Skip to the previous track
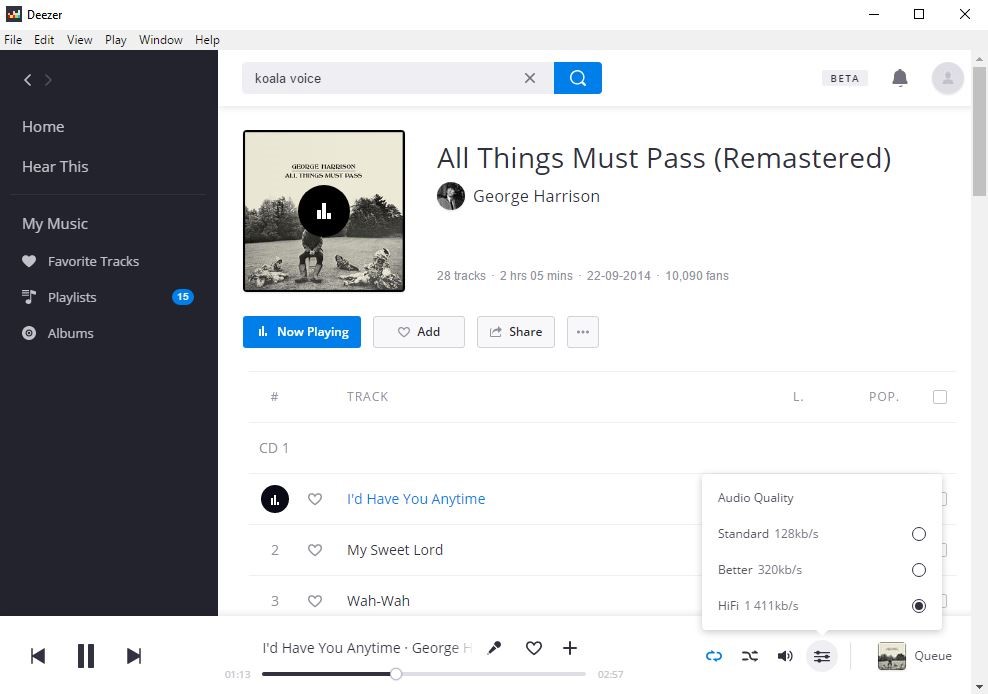 pyautogui.click(x=38, y=656)
